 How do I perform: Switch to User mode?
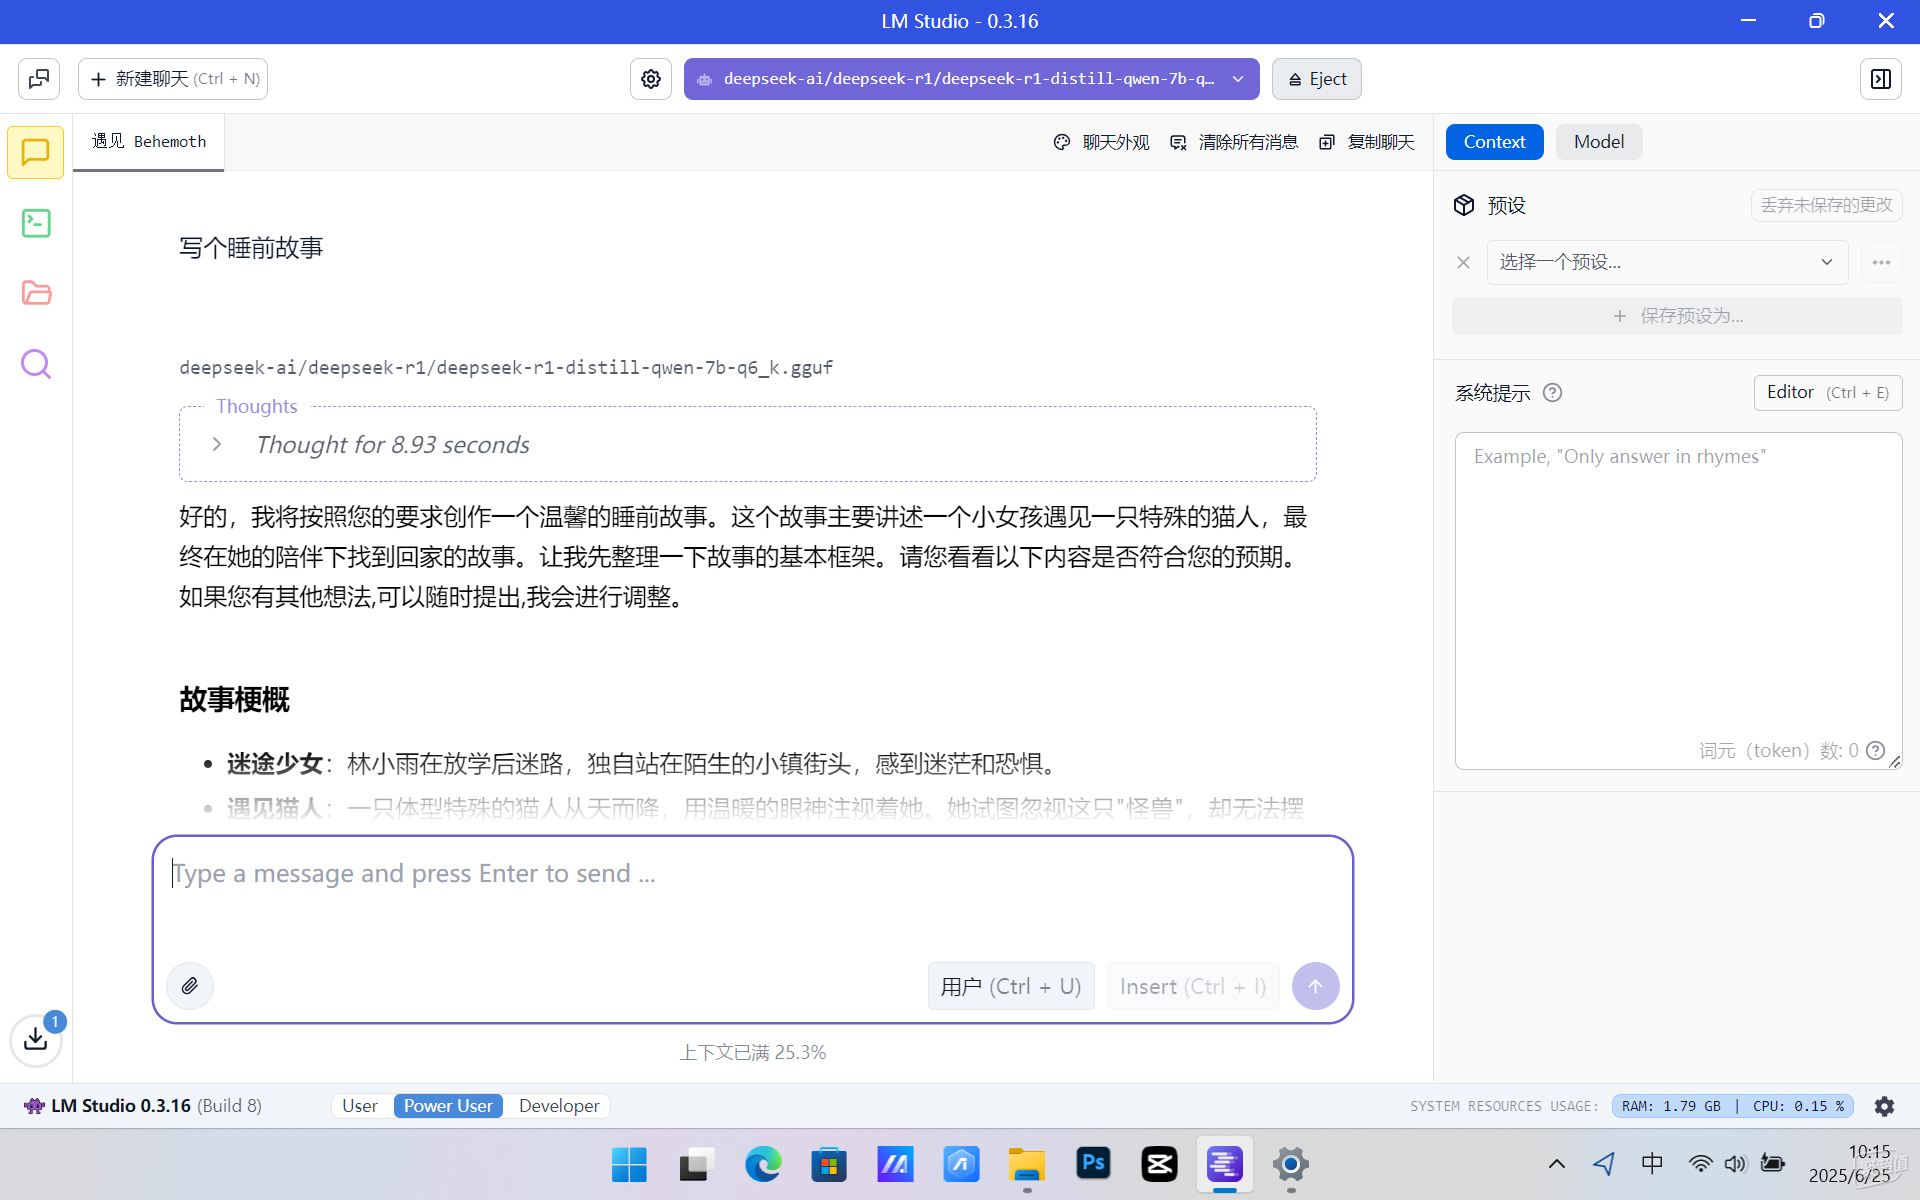pyautogui.click(x=360, y=1106)
